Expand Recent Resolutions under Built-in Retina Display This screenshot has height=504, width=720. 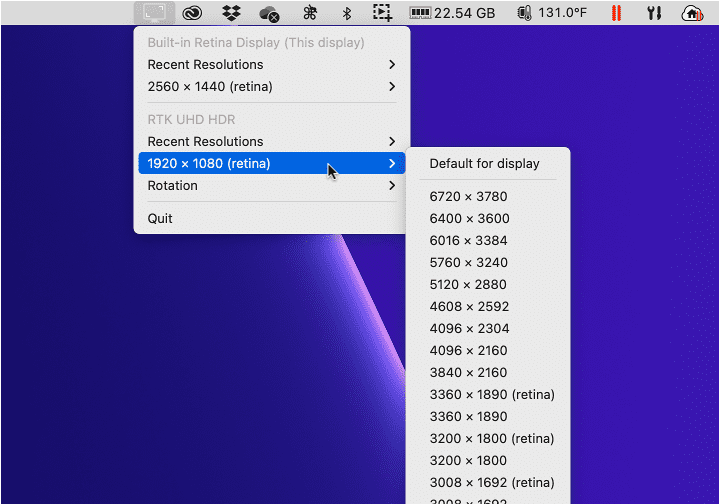click(271, 65)
